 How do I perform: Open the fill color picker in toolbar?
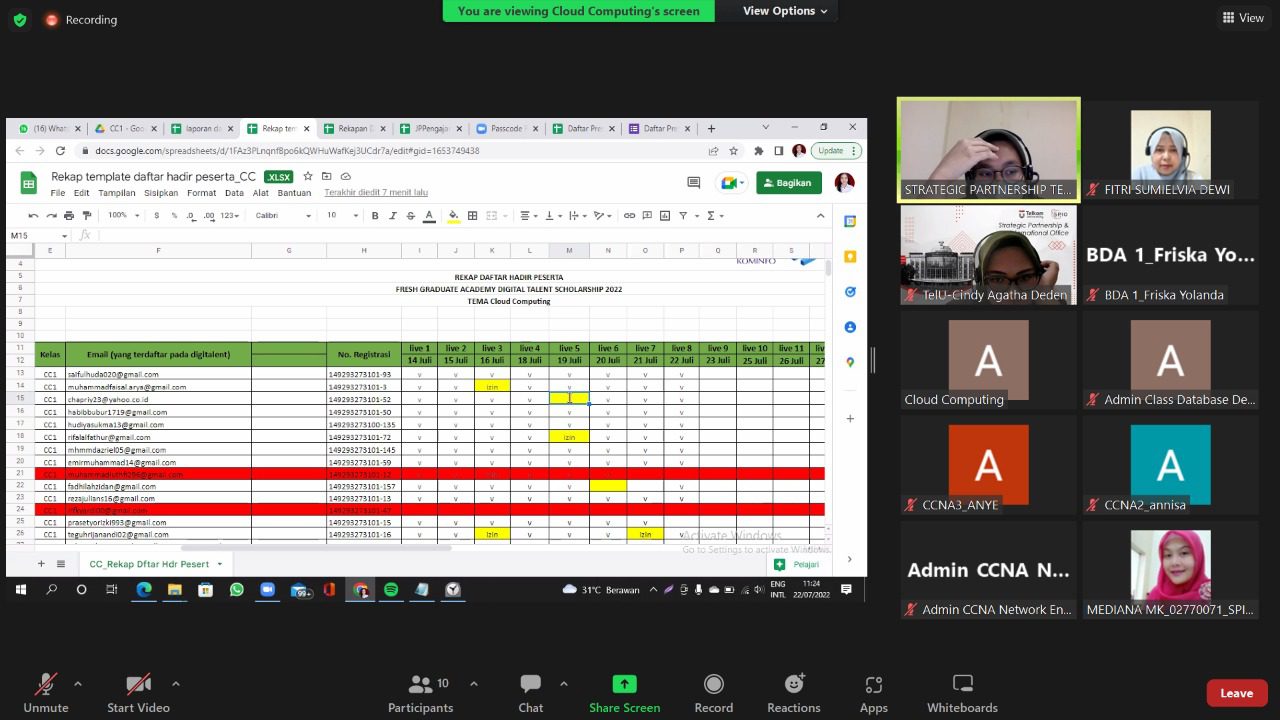pyautogui.click(x=453, y=215)
